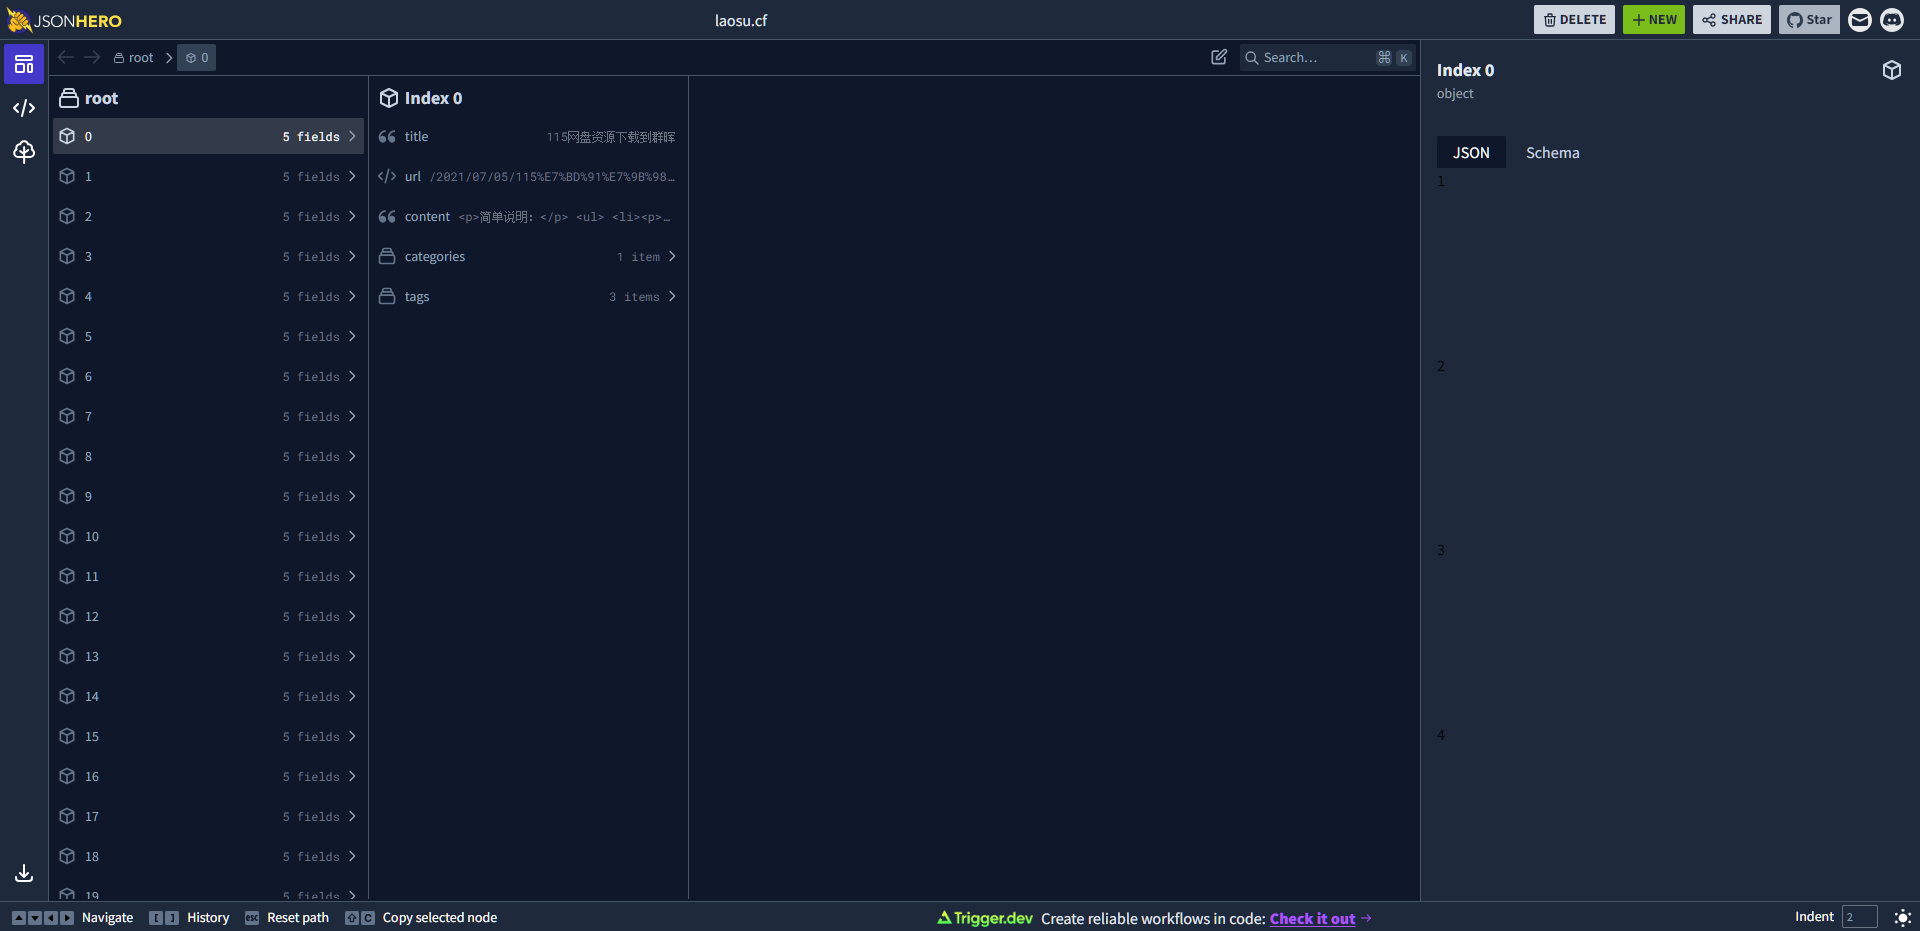Click the Navigate shortcut hint
This screenshot has width=1920, height=931.
[x=72, y=917]
